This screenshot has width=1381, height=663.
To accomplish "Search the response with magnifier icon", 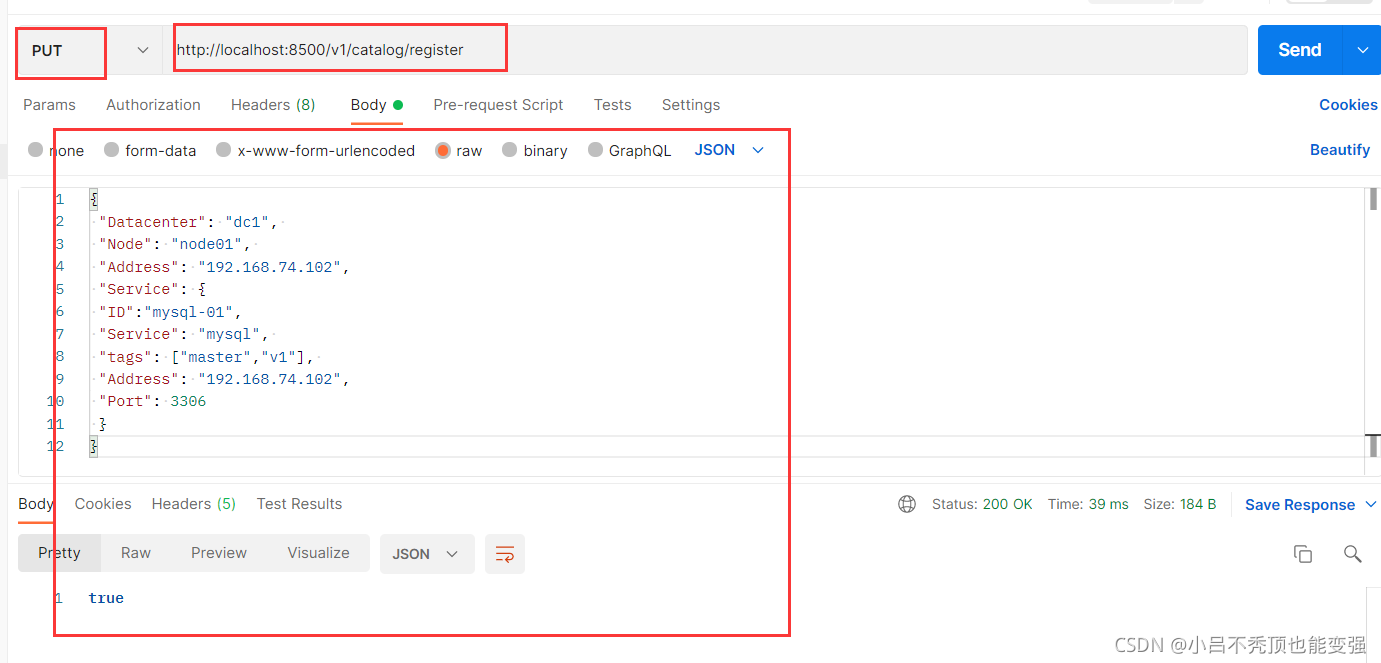I will [x=1353, y=554].
